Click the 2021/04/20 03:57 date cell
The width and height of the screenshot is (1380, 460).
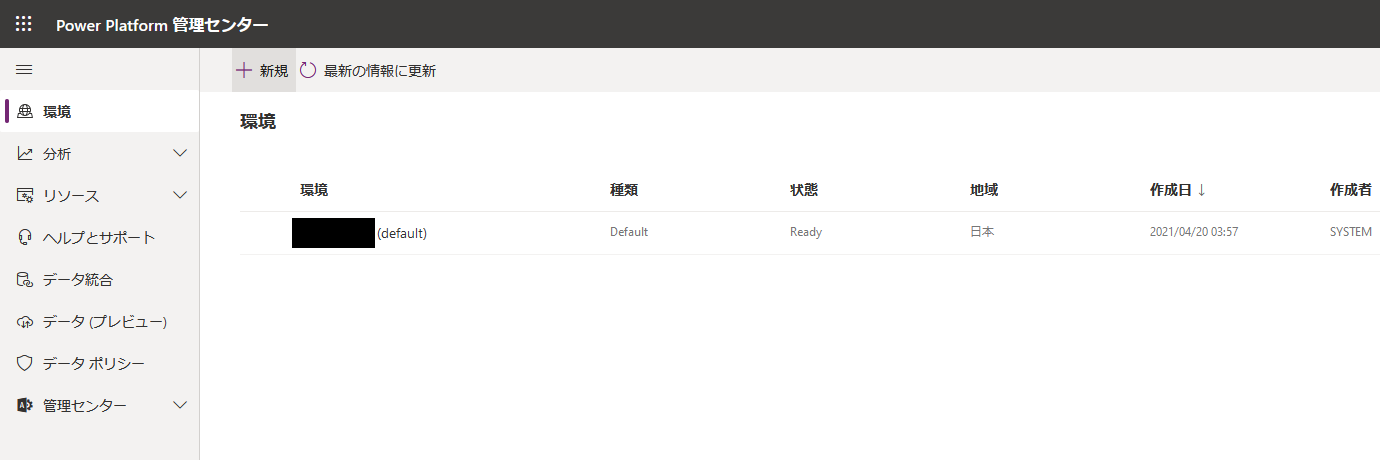click(x=1194, y=232)
